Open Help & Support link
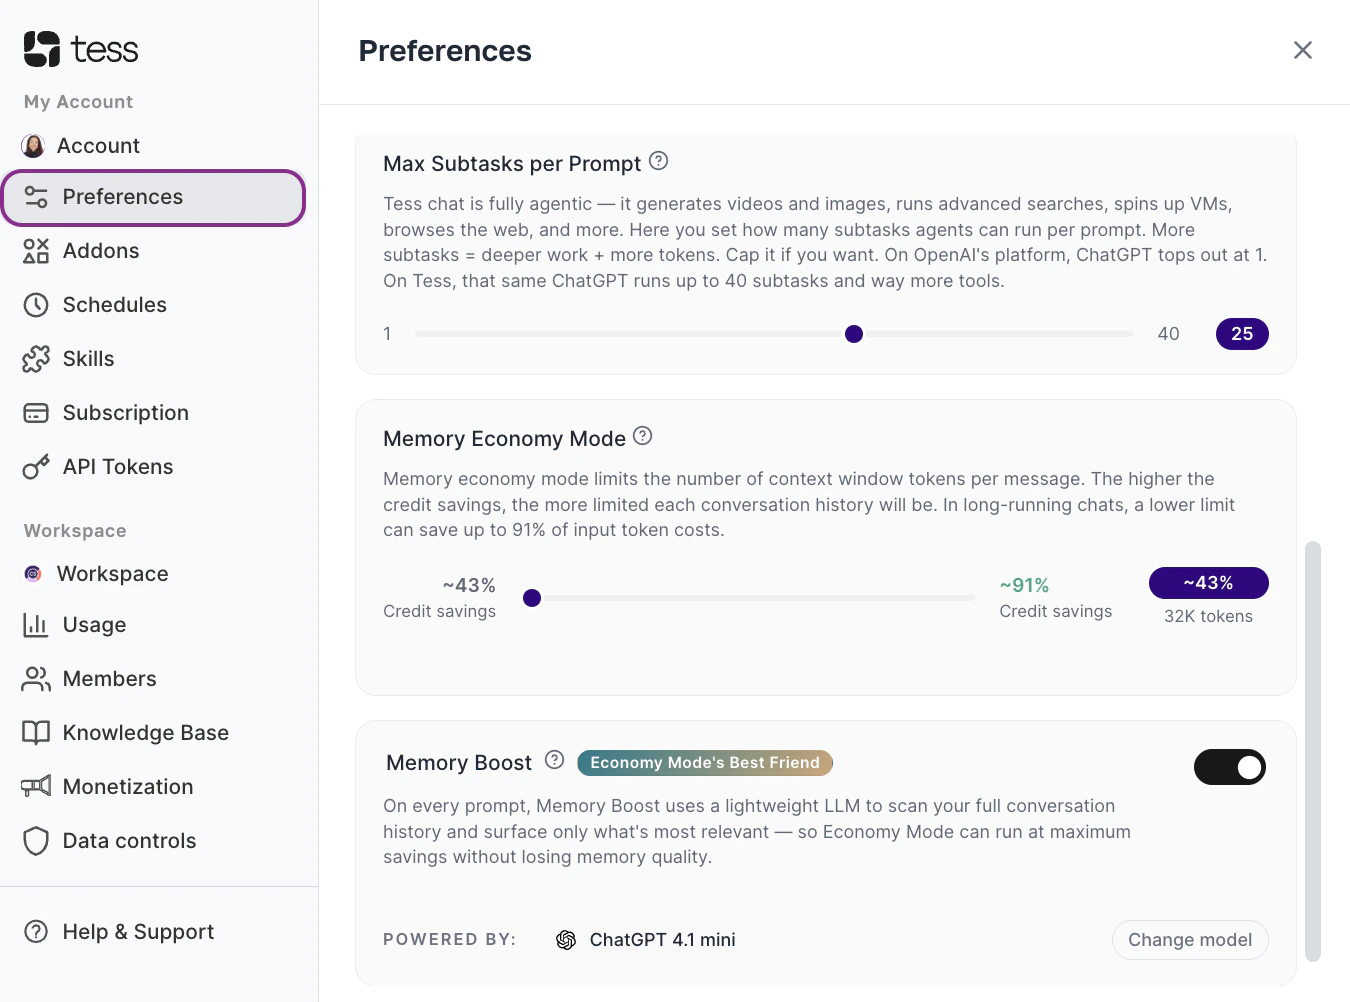Screen dimensions: 1350x1002 click(x=138, y=932)
